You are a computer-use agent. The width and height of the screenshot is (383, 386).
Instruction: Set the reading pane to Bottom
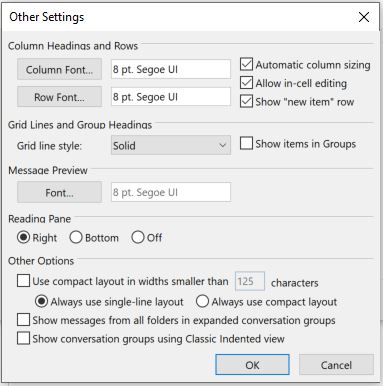click(x=76, y=238)
